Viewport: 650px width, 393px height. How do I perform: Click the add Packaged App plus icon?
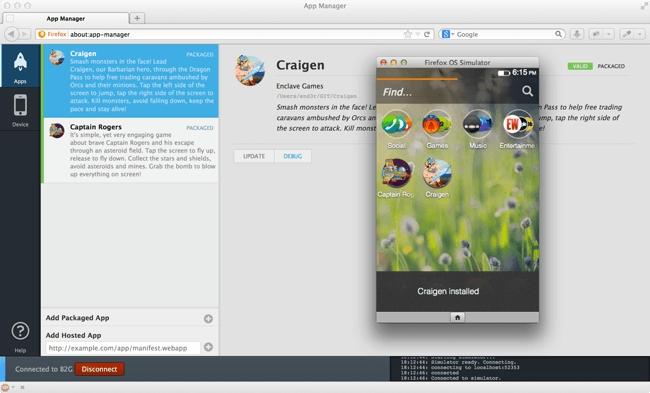208,318
